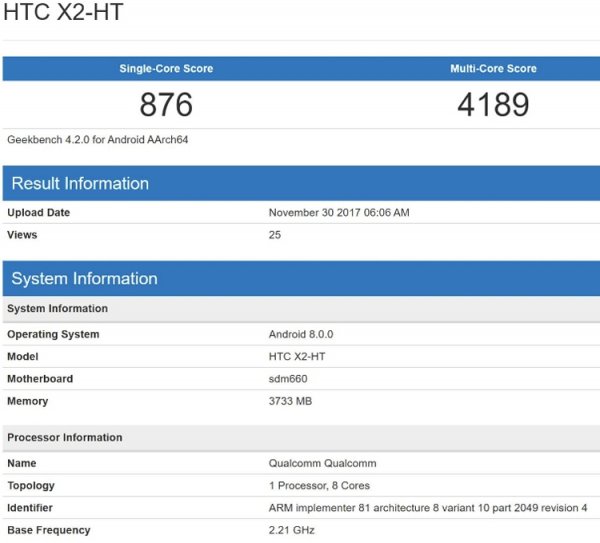Click the gray System Information subheader row
Viewport: 600px width, 543px height.
58,309
